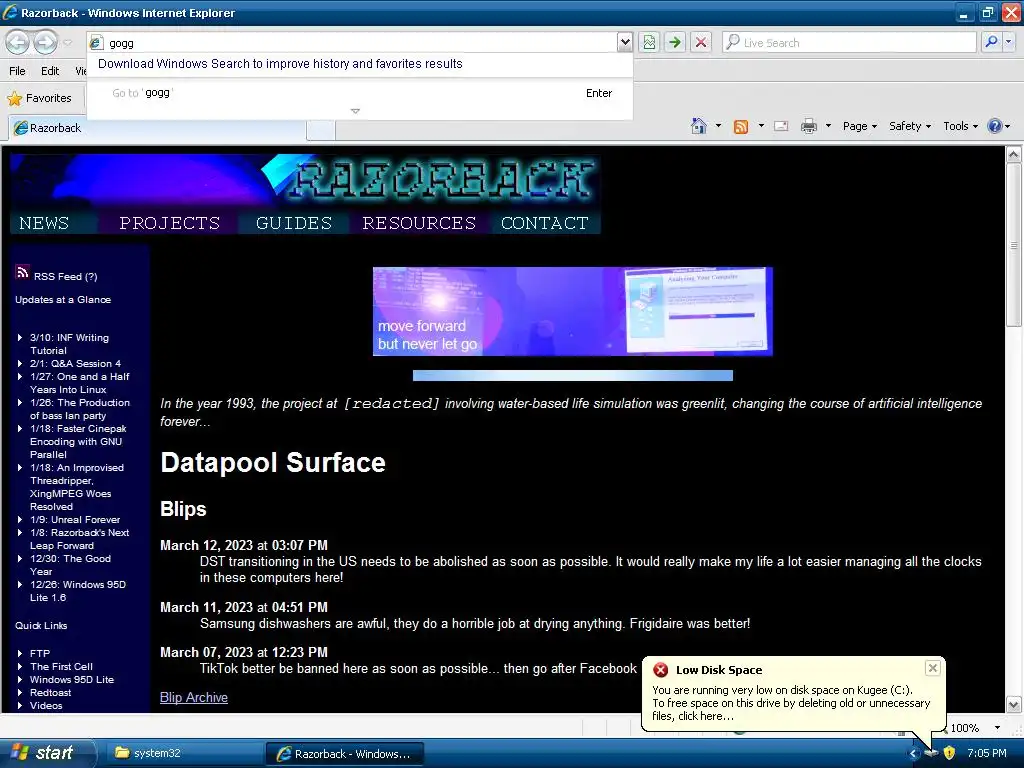The height and width of the screenshot is (768, 1024).
Task: Open the PROJECTS site navigation link
Action: [x=169, y=223]
